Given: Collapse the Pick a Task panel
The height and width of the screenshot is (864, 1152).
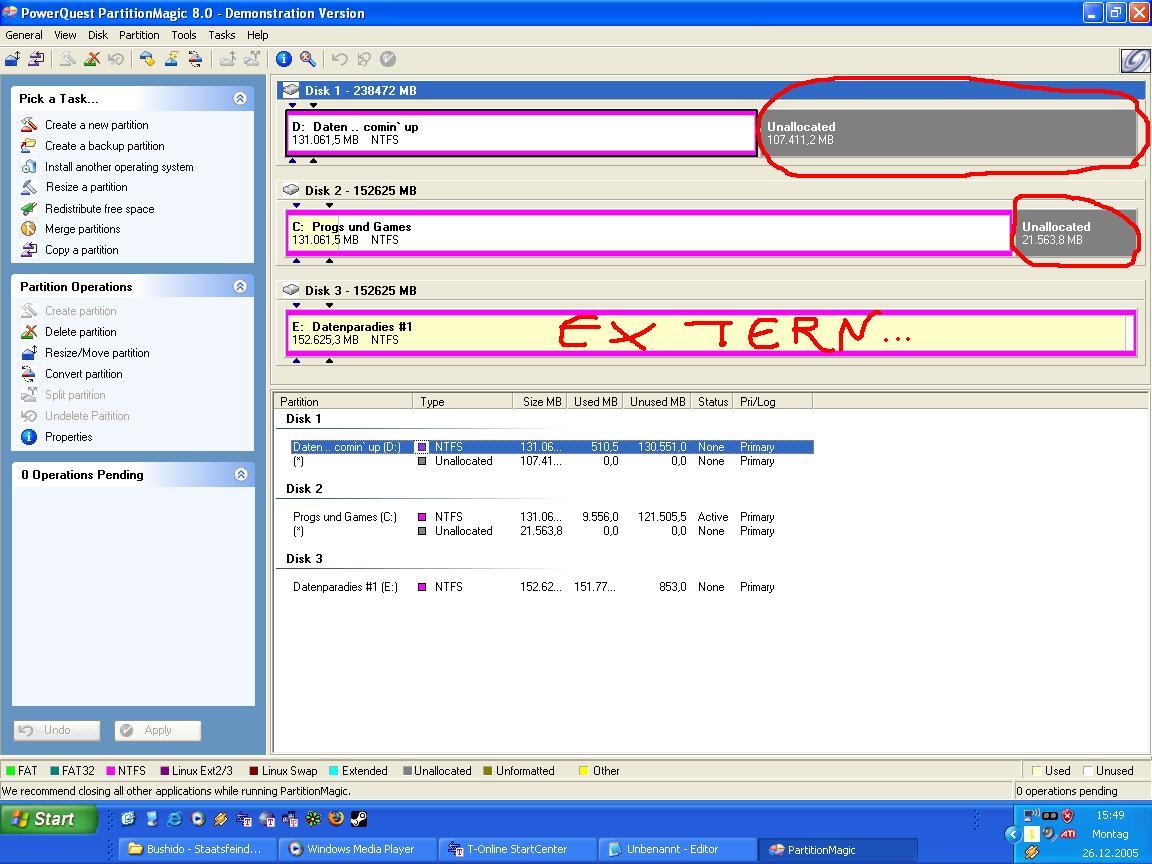Looking at the screenshot, I should tap(240, 98).
